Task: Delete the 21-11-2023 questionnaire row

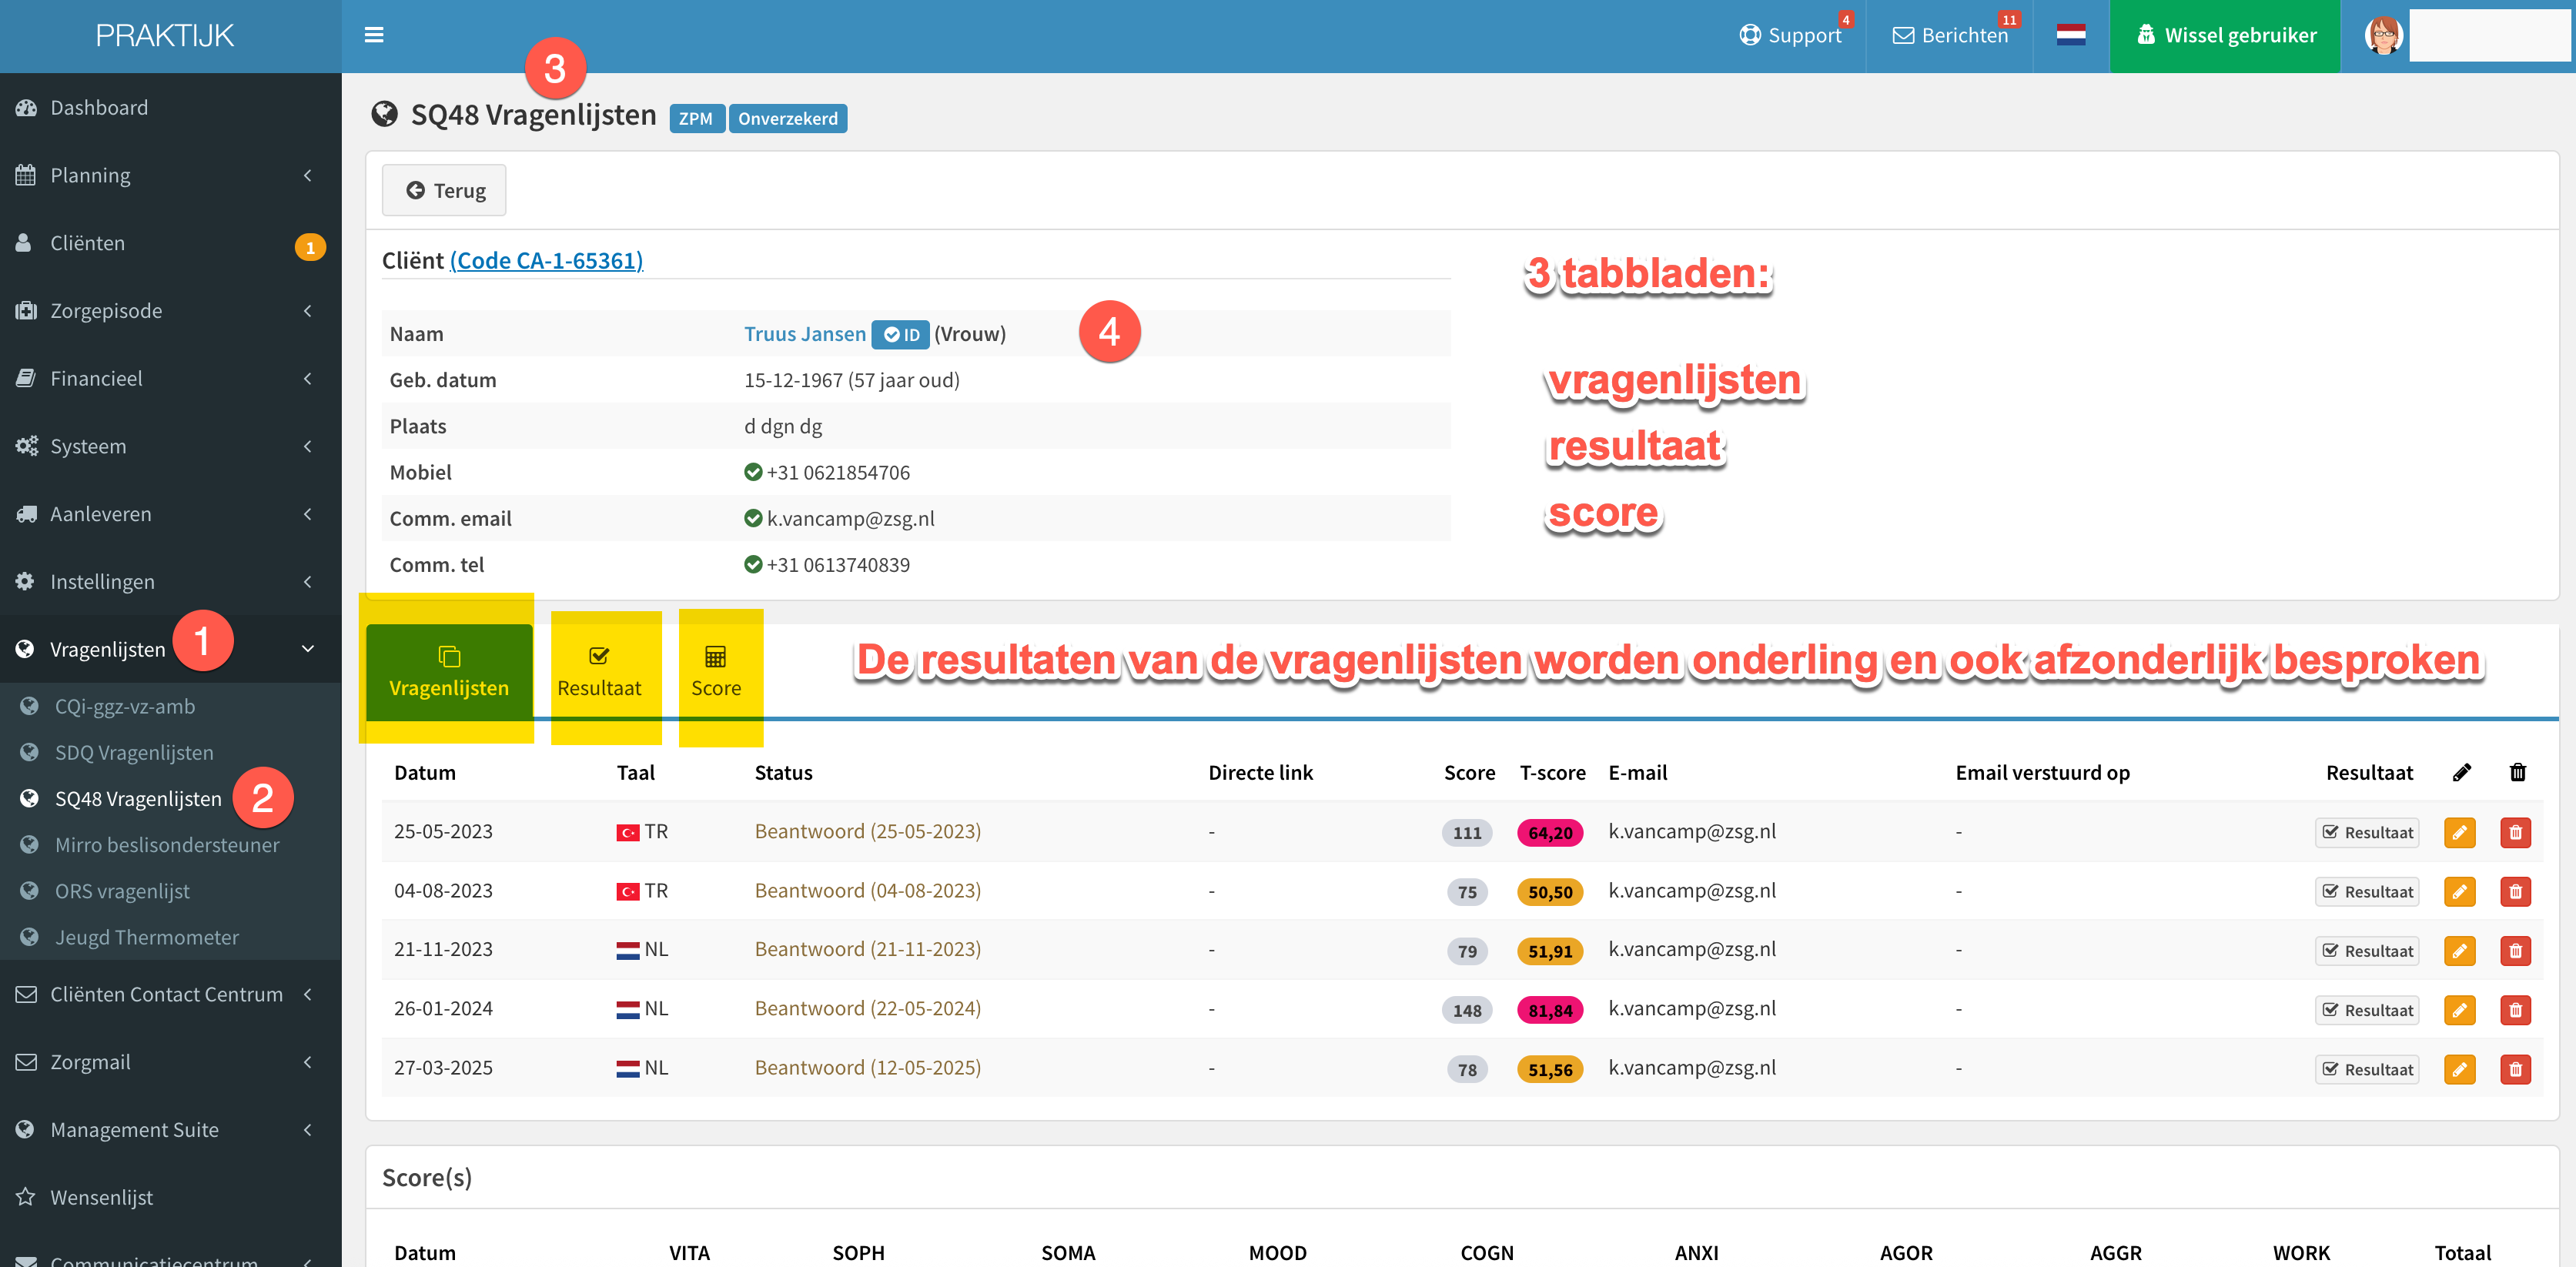Action: click(2516, 950)
